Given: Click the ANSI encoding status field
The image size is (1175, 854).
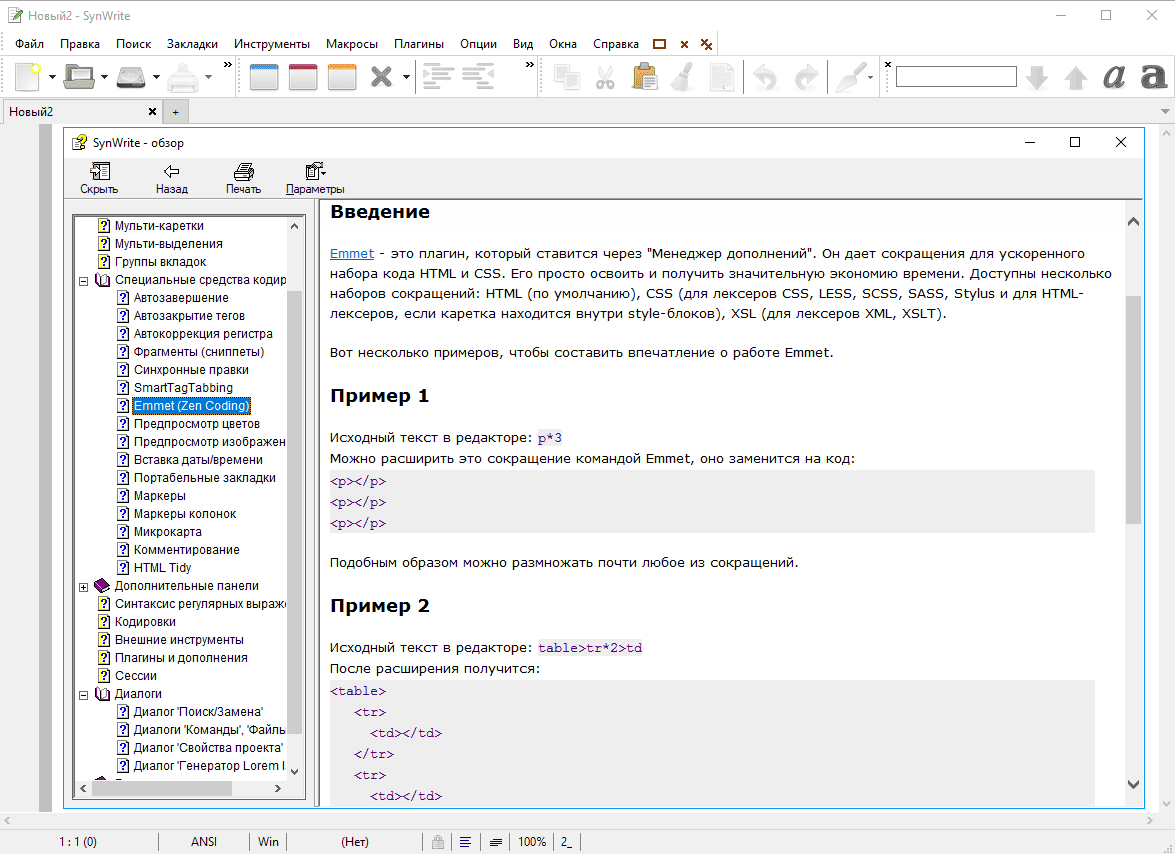Looking at the screenshot, I should (204, 842).
